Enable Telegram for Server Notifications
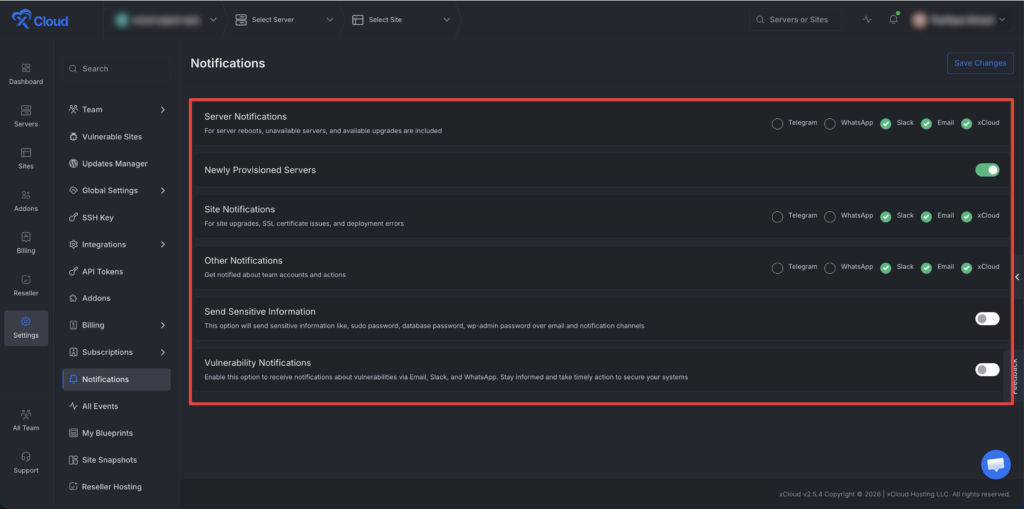The height and width of the screenshot is (509, 1024). click(777, 123)
